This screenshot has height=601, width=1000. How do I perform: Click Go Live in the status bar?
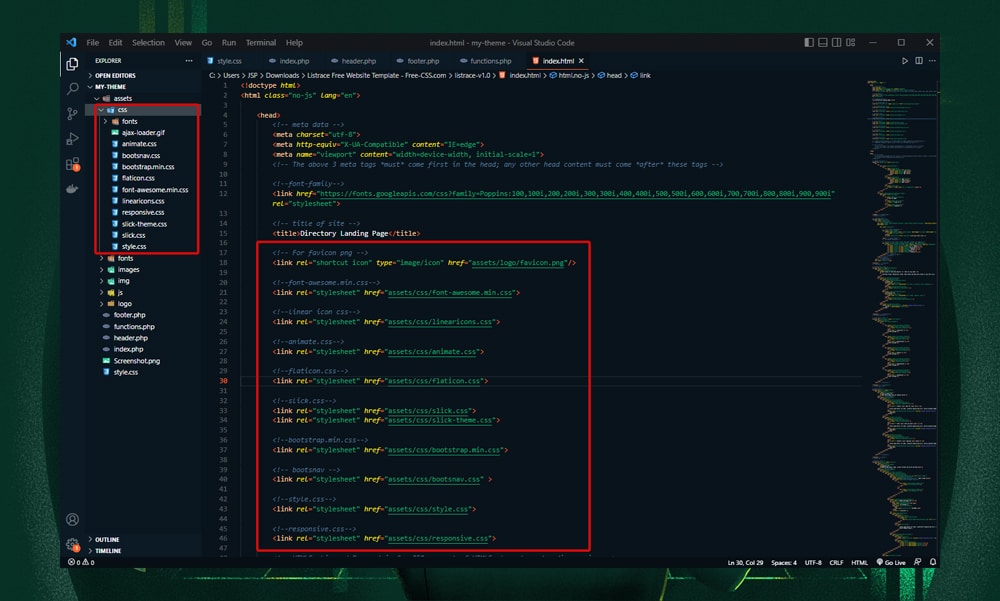click(x=893, y=562)
